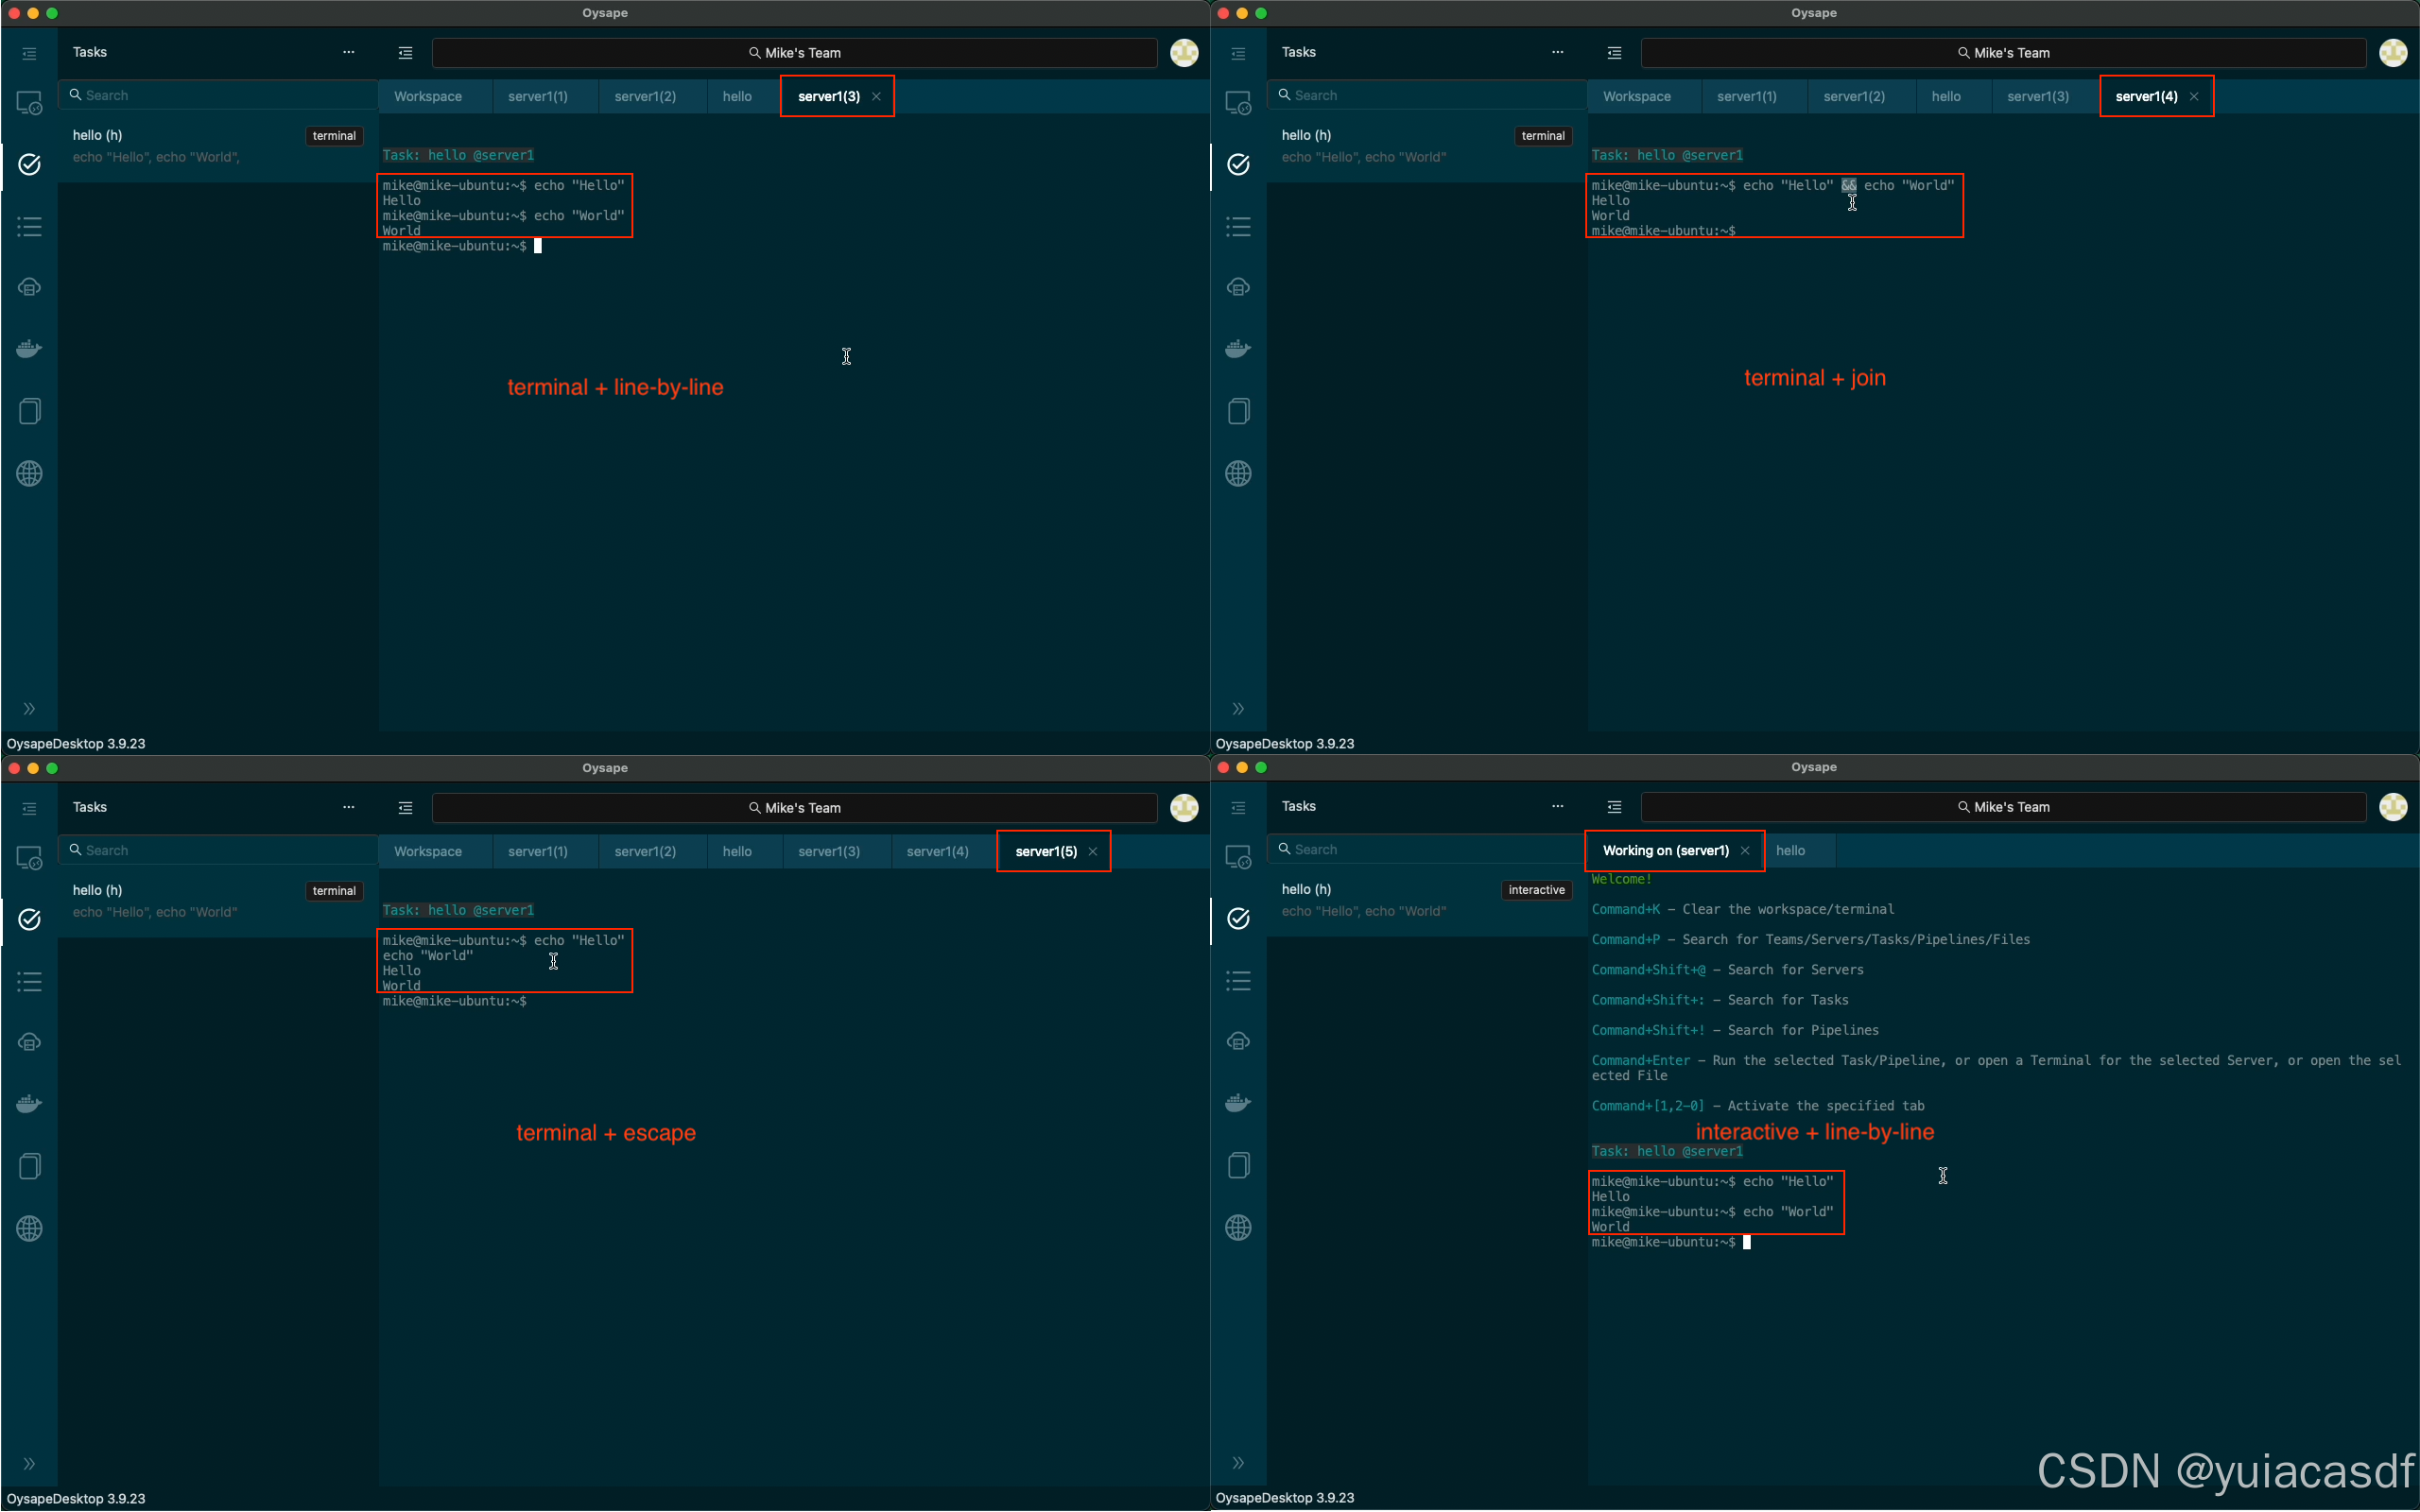This screenshot has height=1512, width=2420.
Task: Click globe icon in terminal + line-by-line window
Action: point(29,474)
